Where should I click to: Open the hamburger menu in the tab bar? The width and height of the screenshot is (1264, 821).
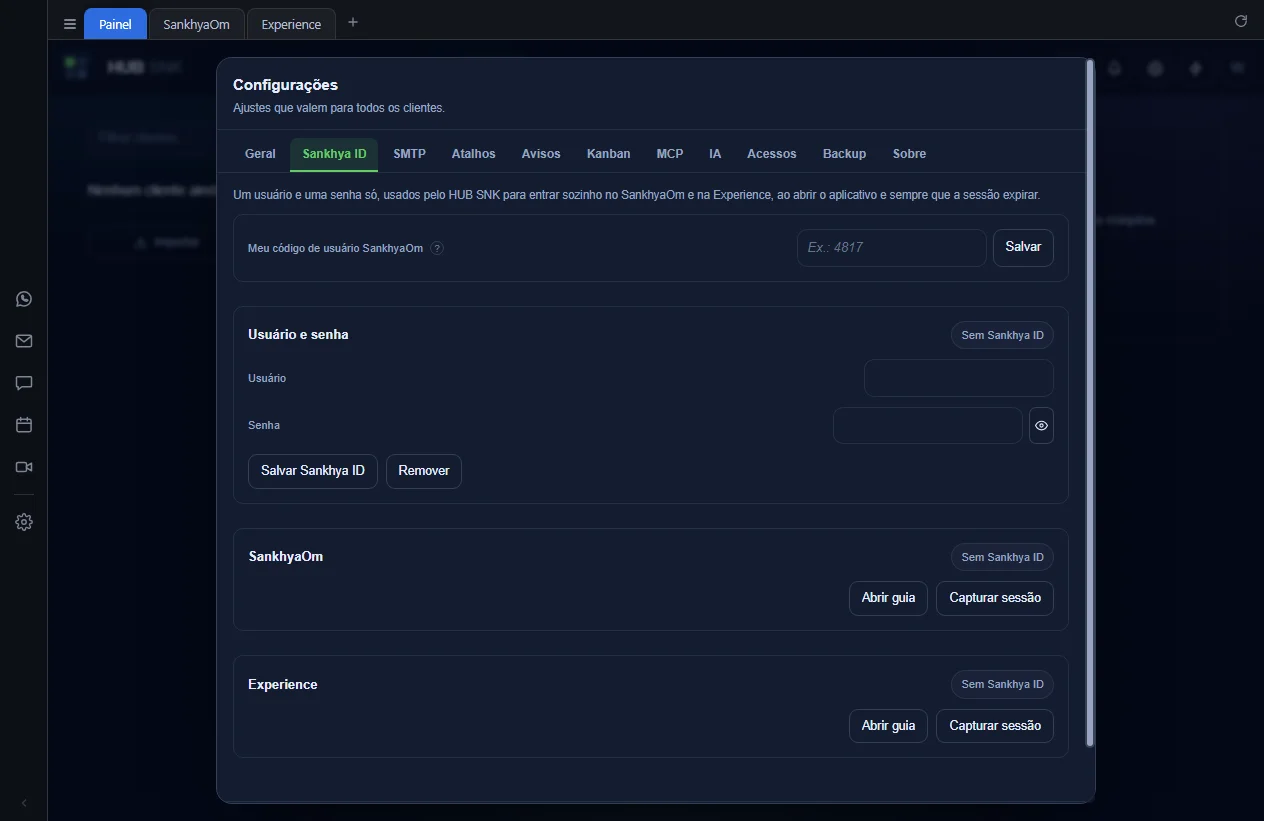pos(70,24)
